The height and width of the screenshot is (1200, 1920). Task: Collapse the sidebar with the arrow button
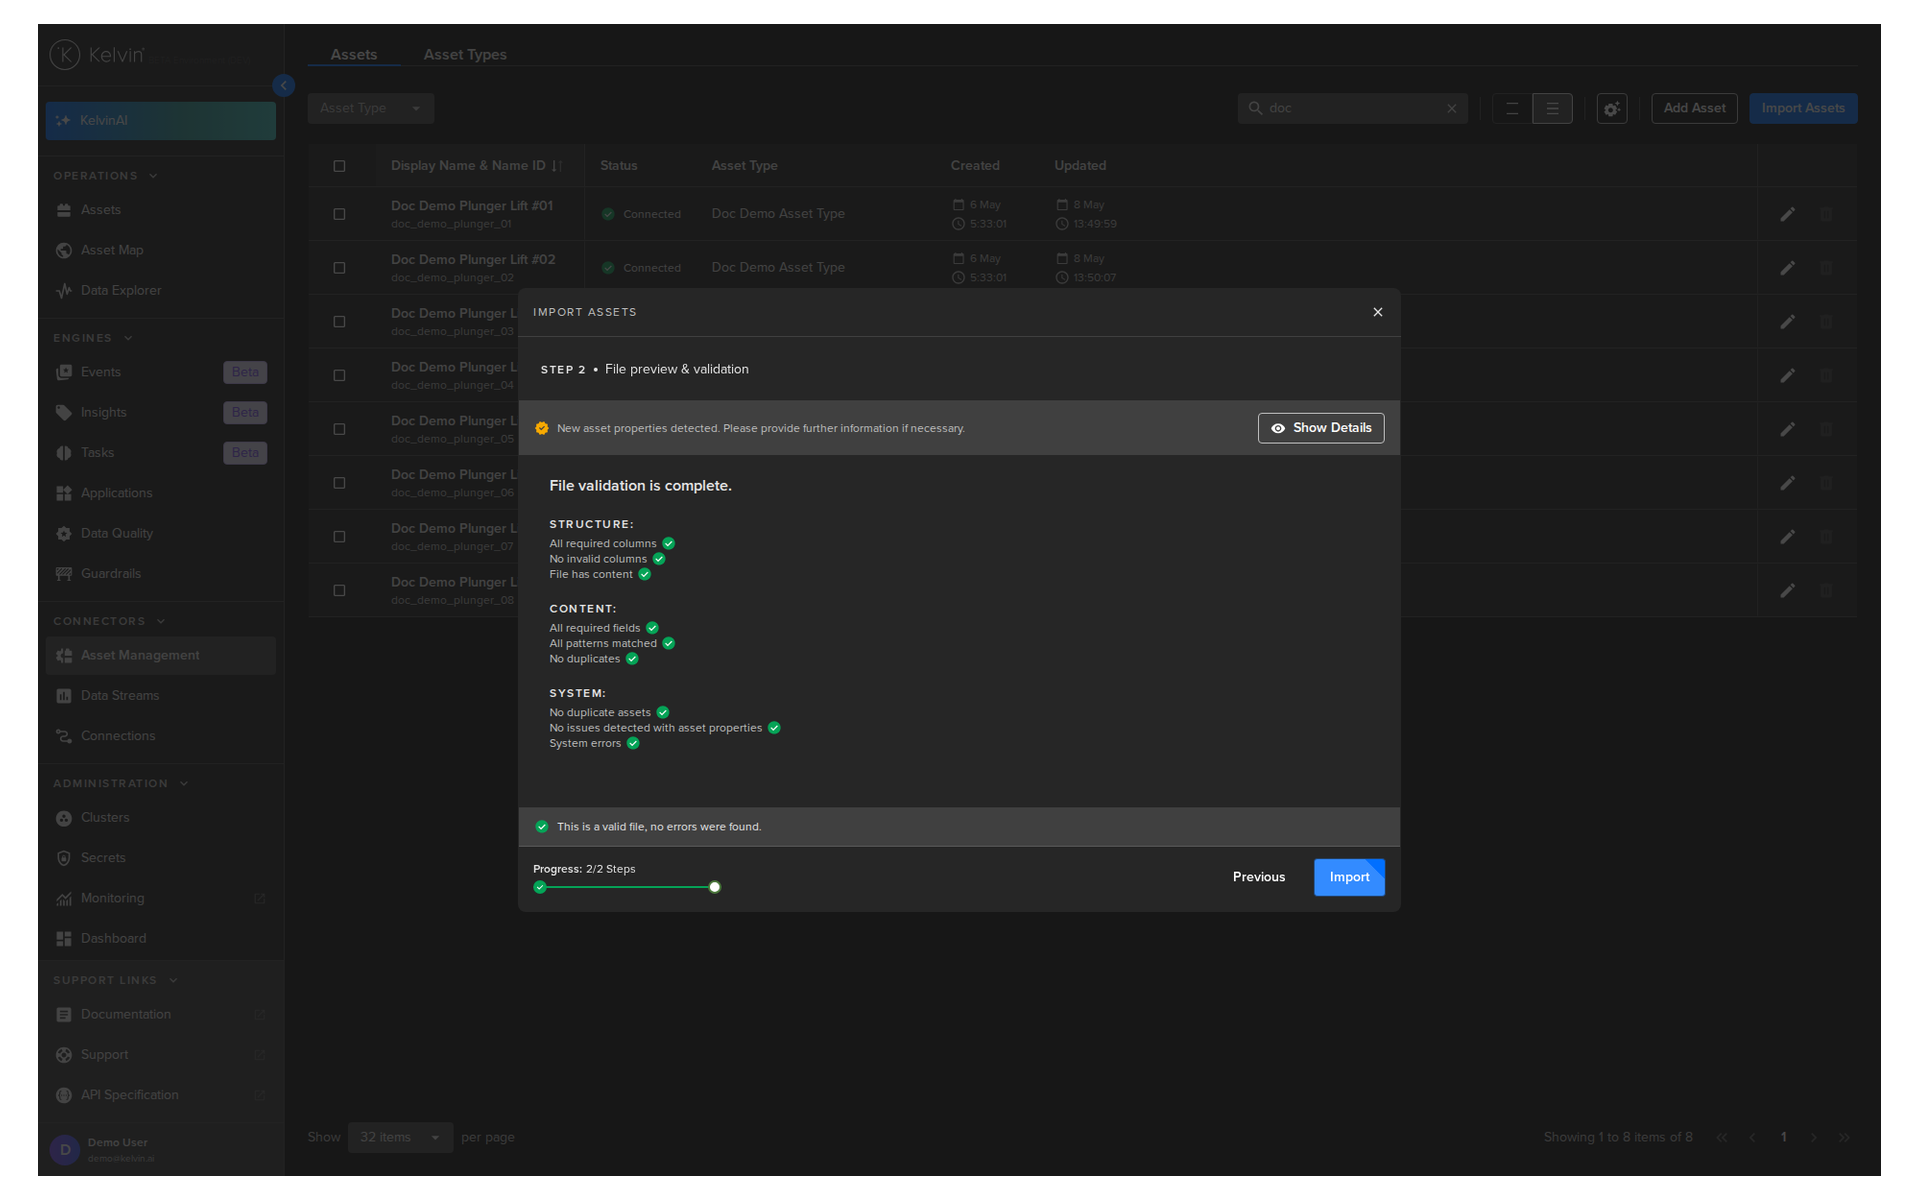pos(284,86)
